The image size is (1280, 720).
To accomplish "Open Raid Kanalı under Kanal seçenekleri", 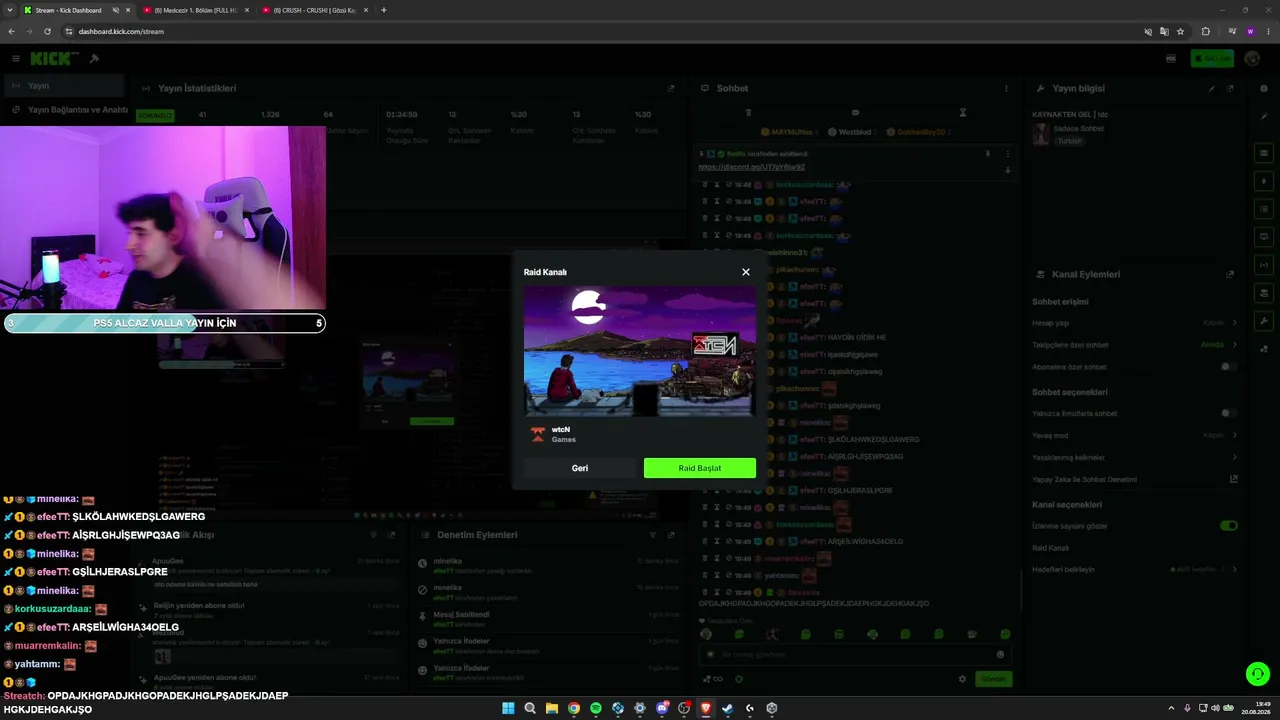I will 1050,548.
